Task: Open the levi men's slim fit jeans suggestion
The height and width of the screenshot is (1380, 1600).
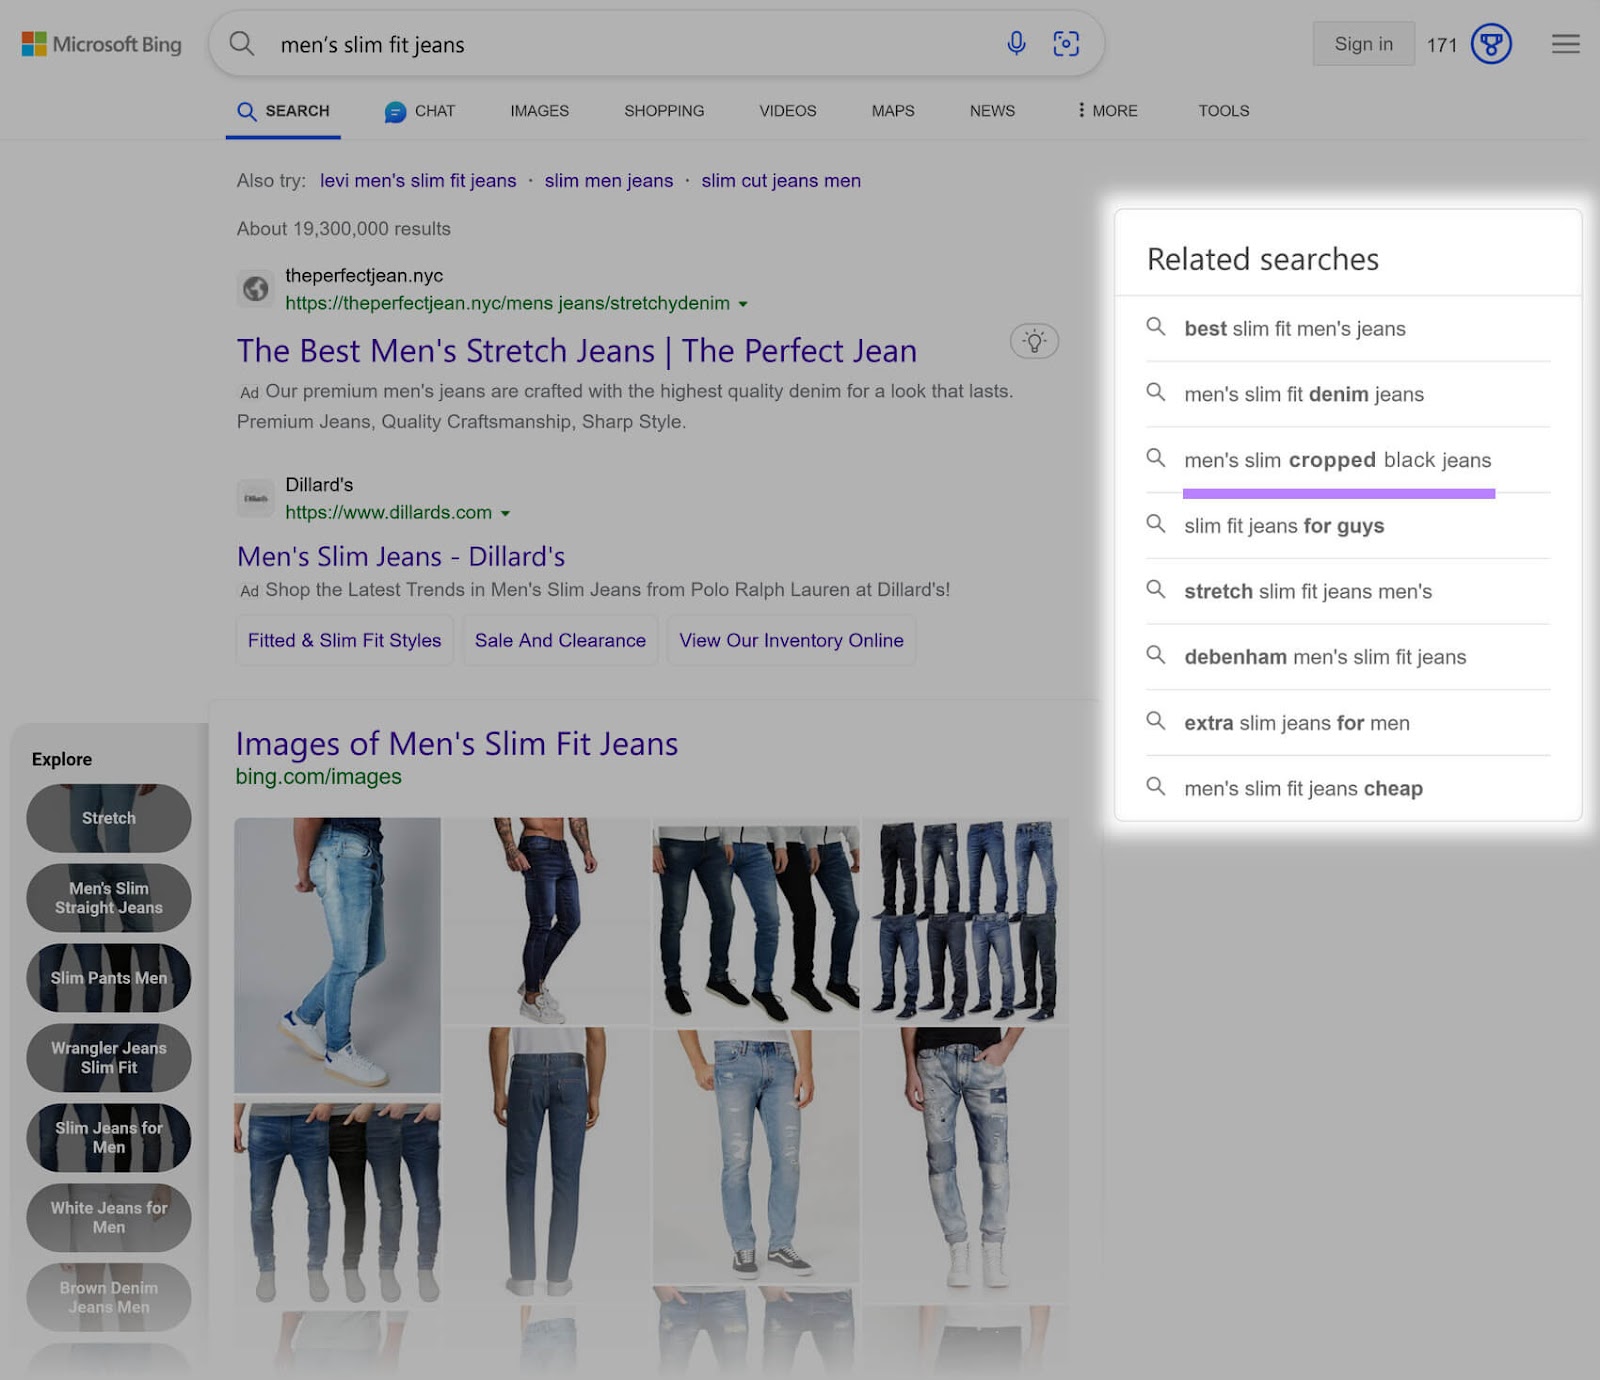Action: click(418, 180)
